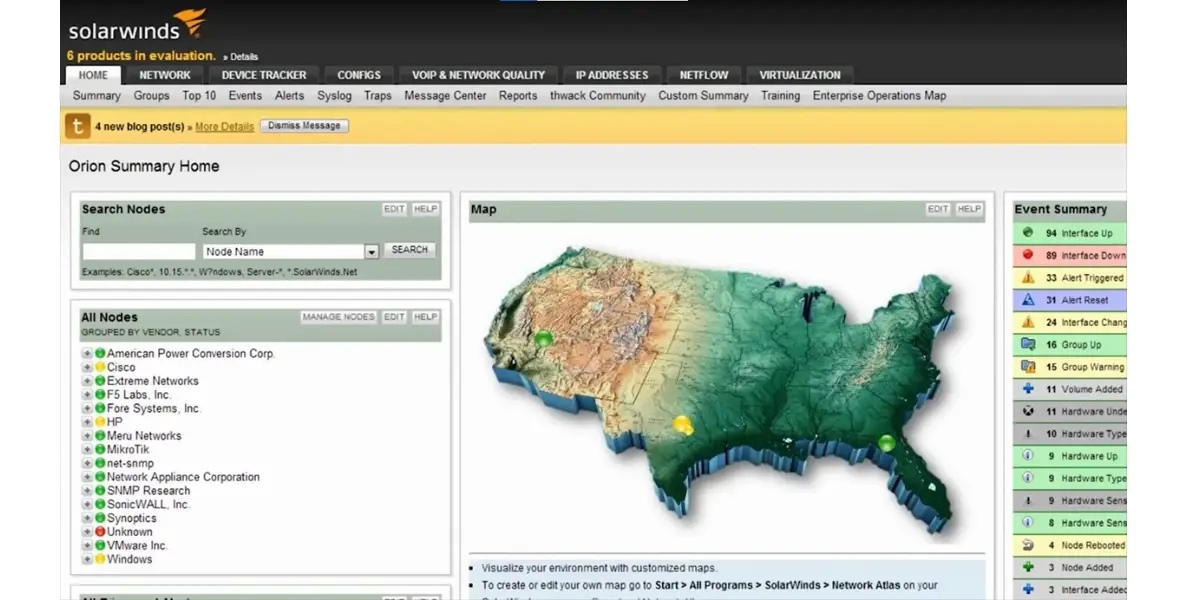Screen dimensions: 1200x600
Task: Click the Dismiss Message button
Action: 305,126
